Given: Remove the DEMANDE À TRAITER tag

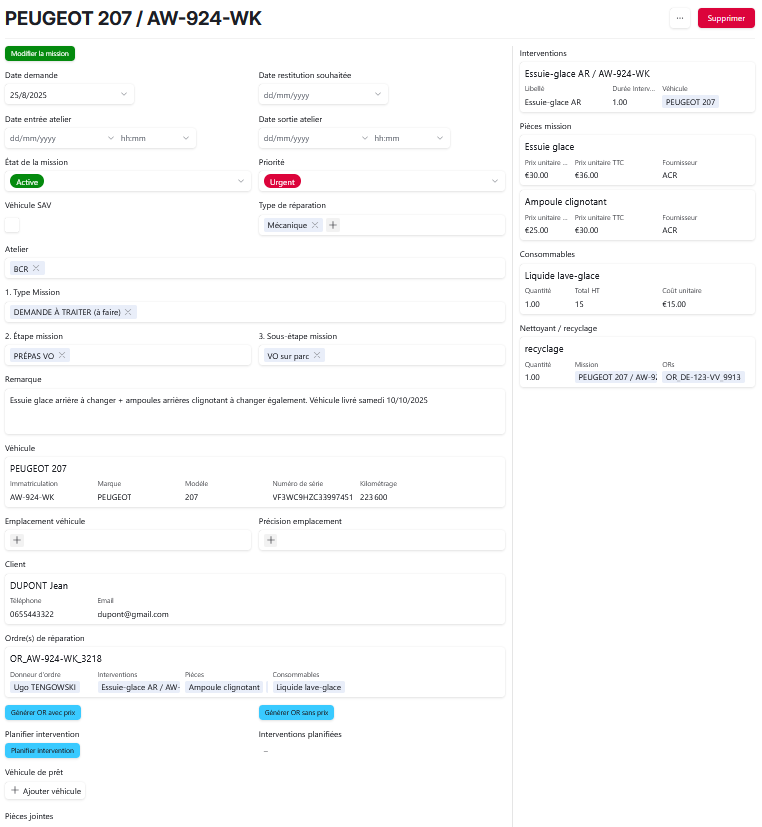Looking at the screenshot, I should 128,312.
